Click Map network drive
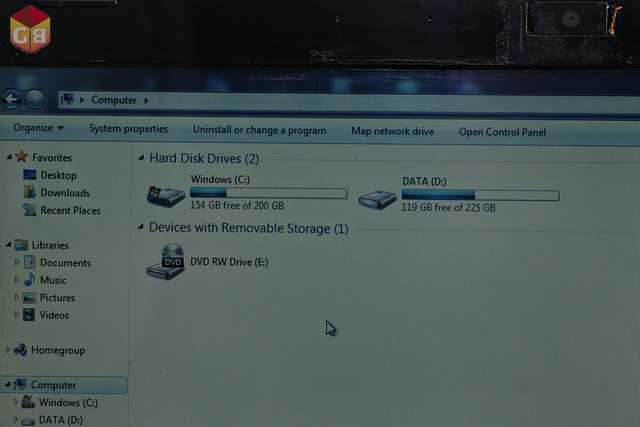This screenshot has height=427, width=640. 393,131
